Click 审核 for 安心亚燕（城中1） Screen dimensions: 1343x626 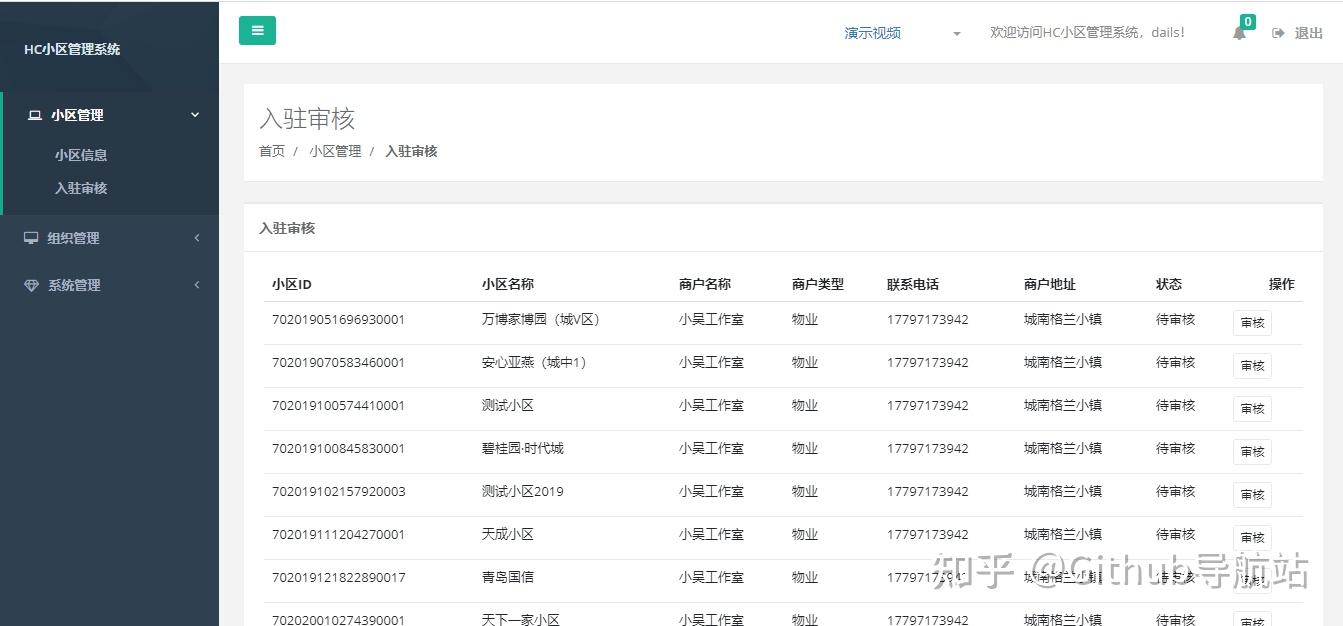1252,366
